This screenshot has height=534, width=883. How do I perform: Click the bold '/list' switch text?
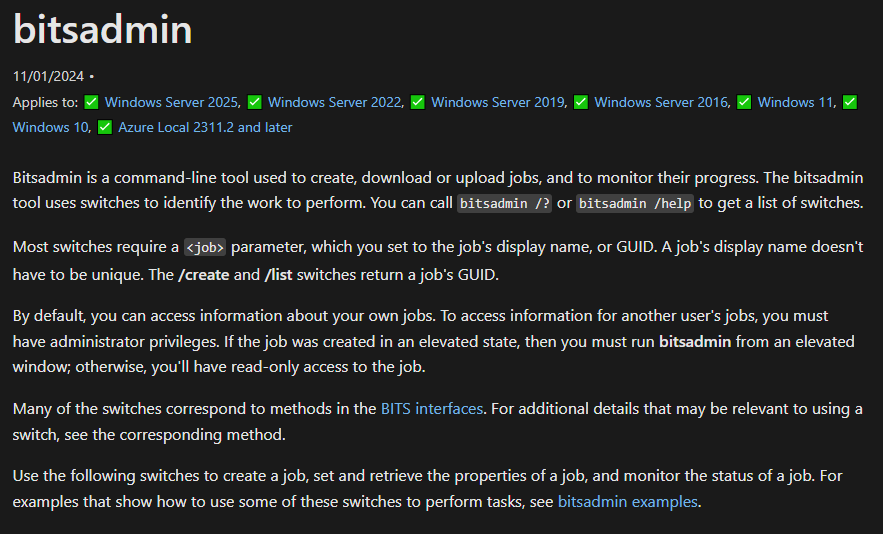(x=279, y=275)
